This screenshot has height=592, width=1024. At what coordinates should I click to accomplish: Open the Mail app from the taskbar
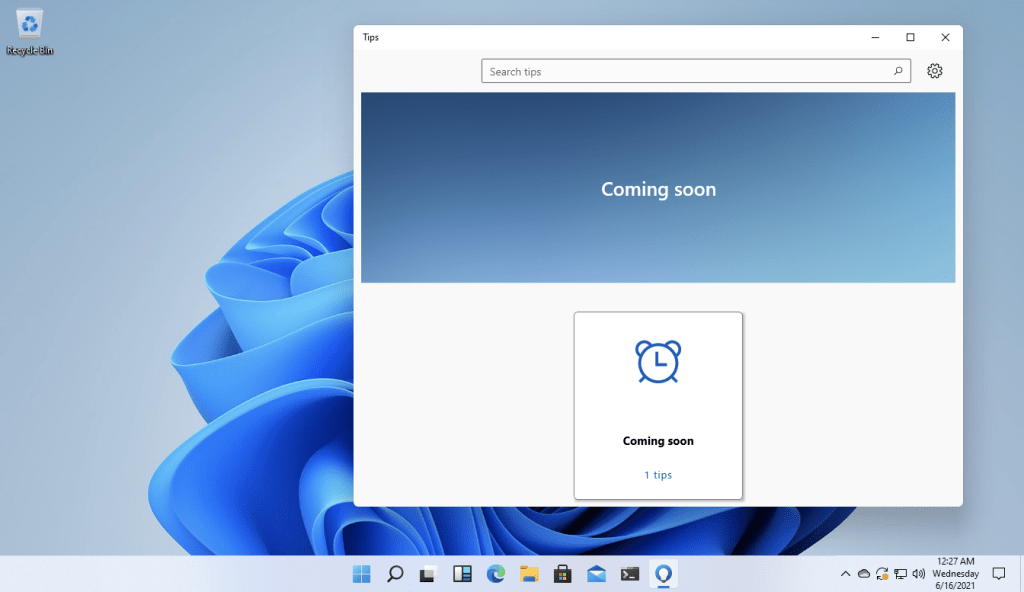(x=596, y=573)
